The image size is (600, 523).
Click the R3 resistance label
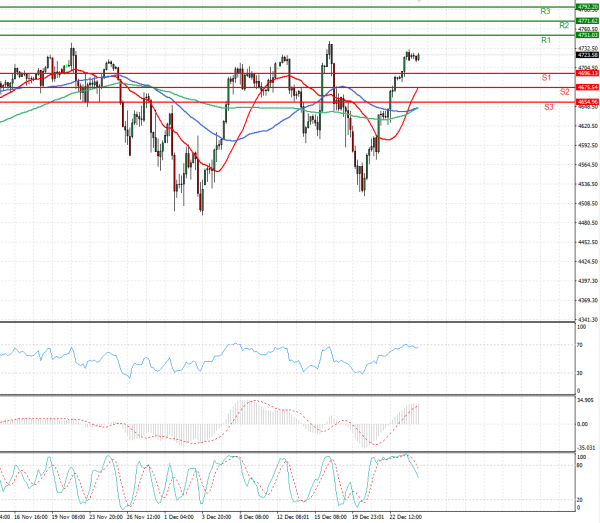tap(545, 11)
